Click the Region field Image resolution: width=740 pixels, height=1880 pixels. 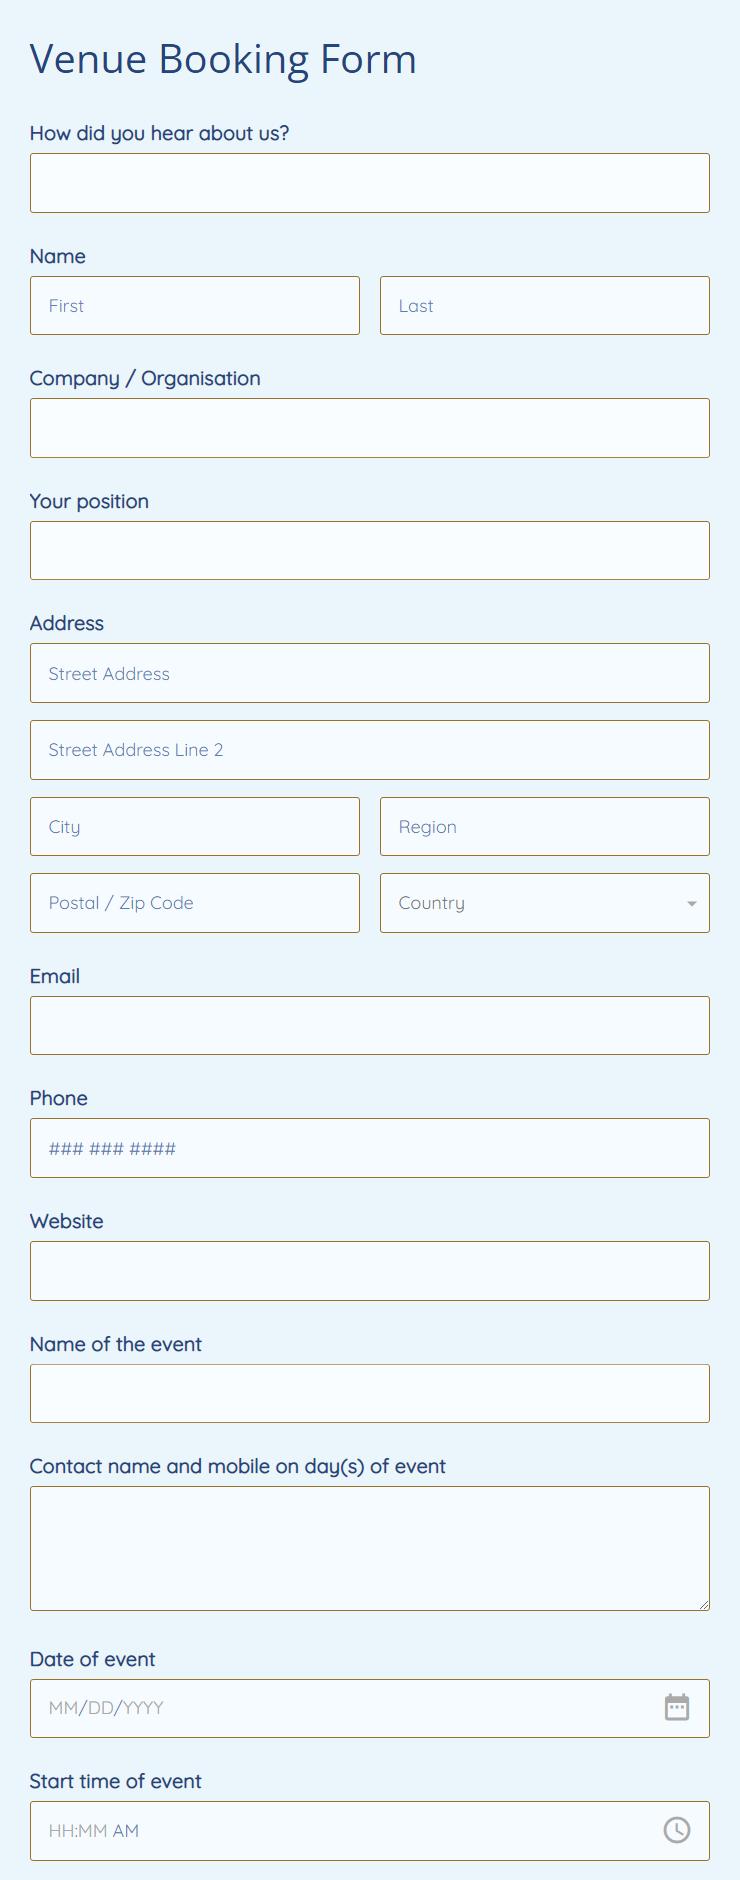click(545, 826)
